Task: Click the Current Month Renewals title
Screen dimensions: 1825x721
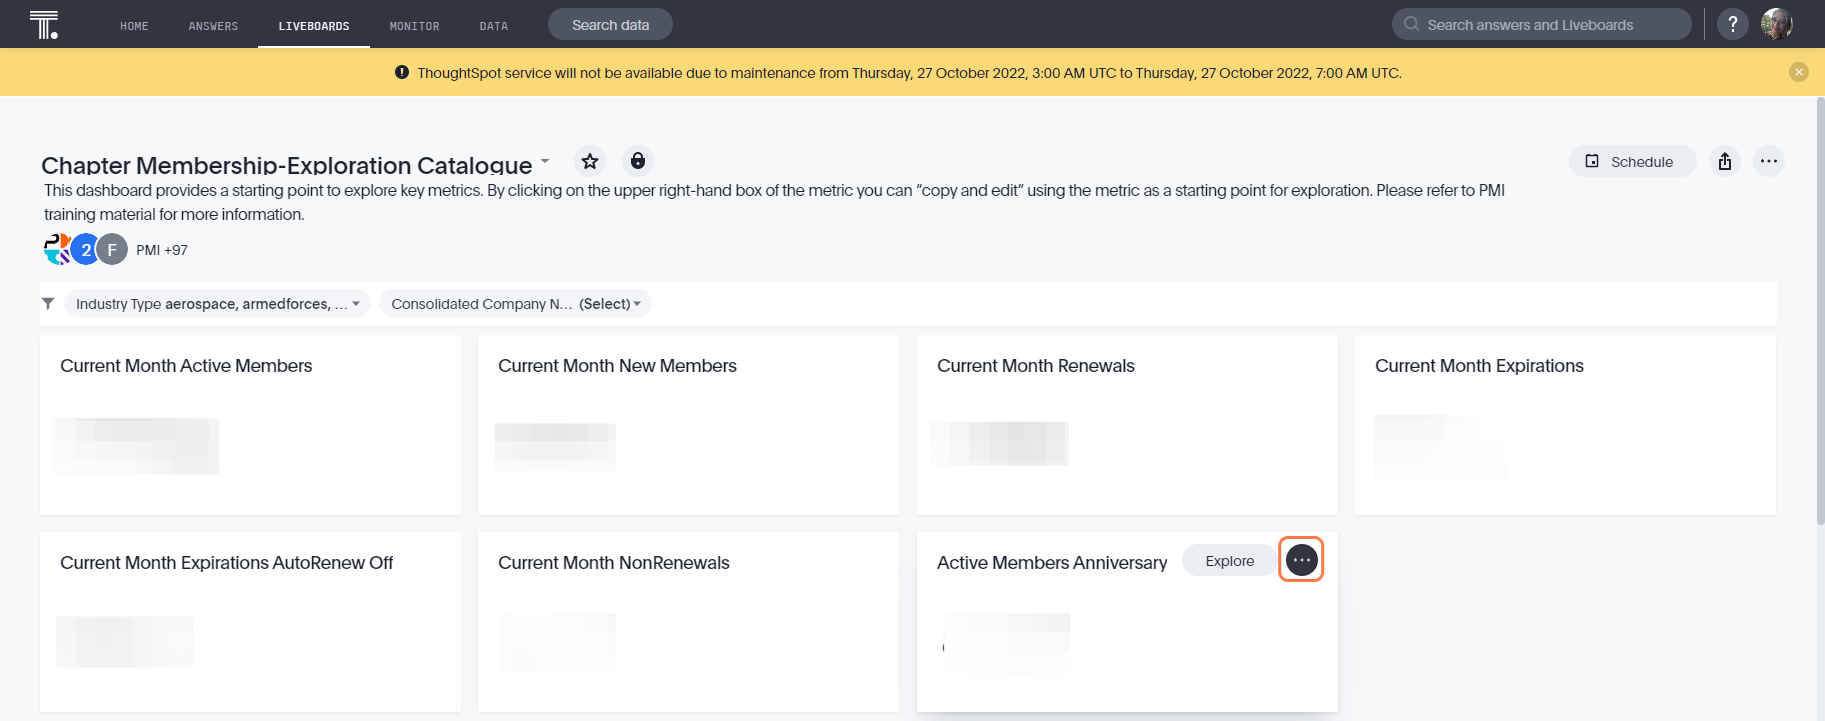Action: click(1035, 366)
